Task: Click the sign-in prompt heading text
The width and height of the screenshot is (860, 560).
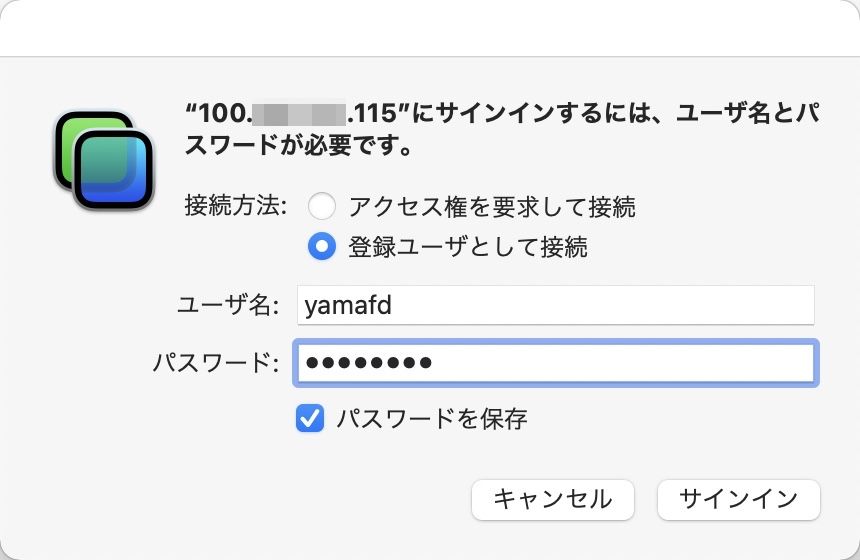Action: point(502,129)
